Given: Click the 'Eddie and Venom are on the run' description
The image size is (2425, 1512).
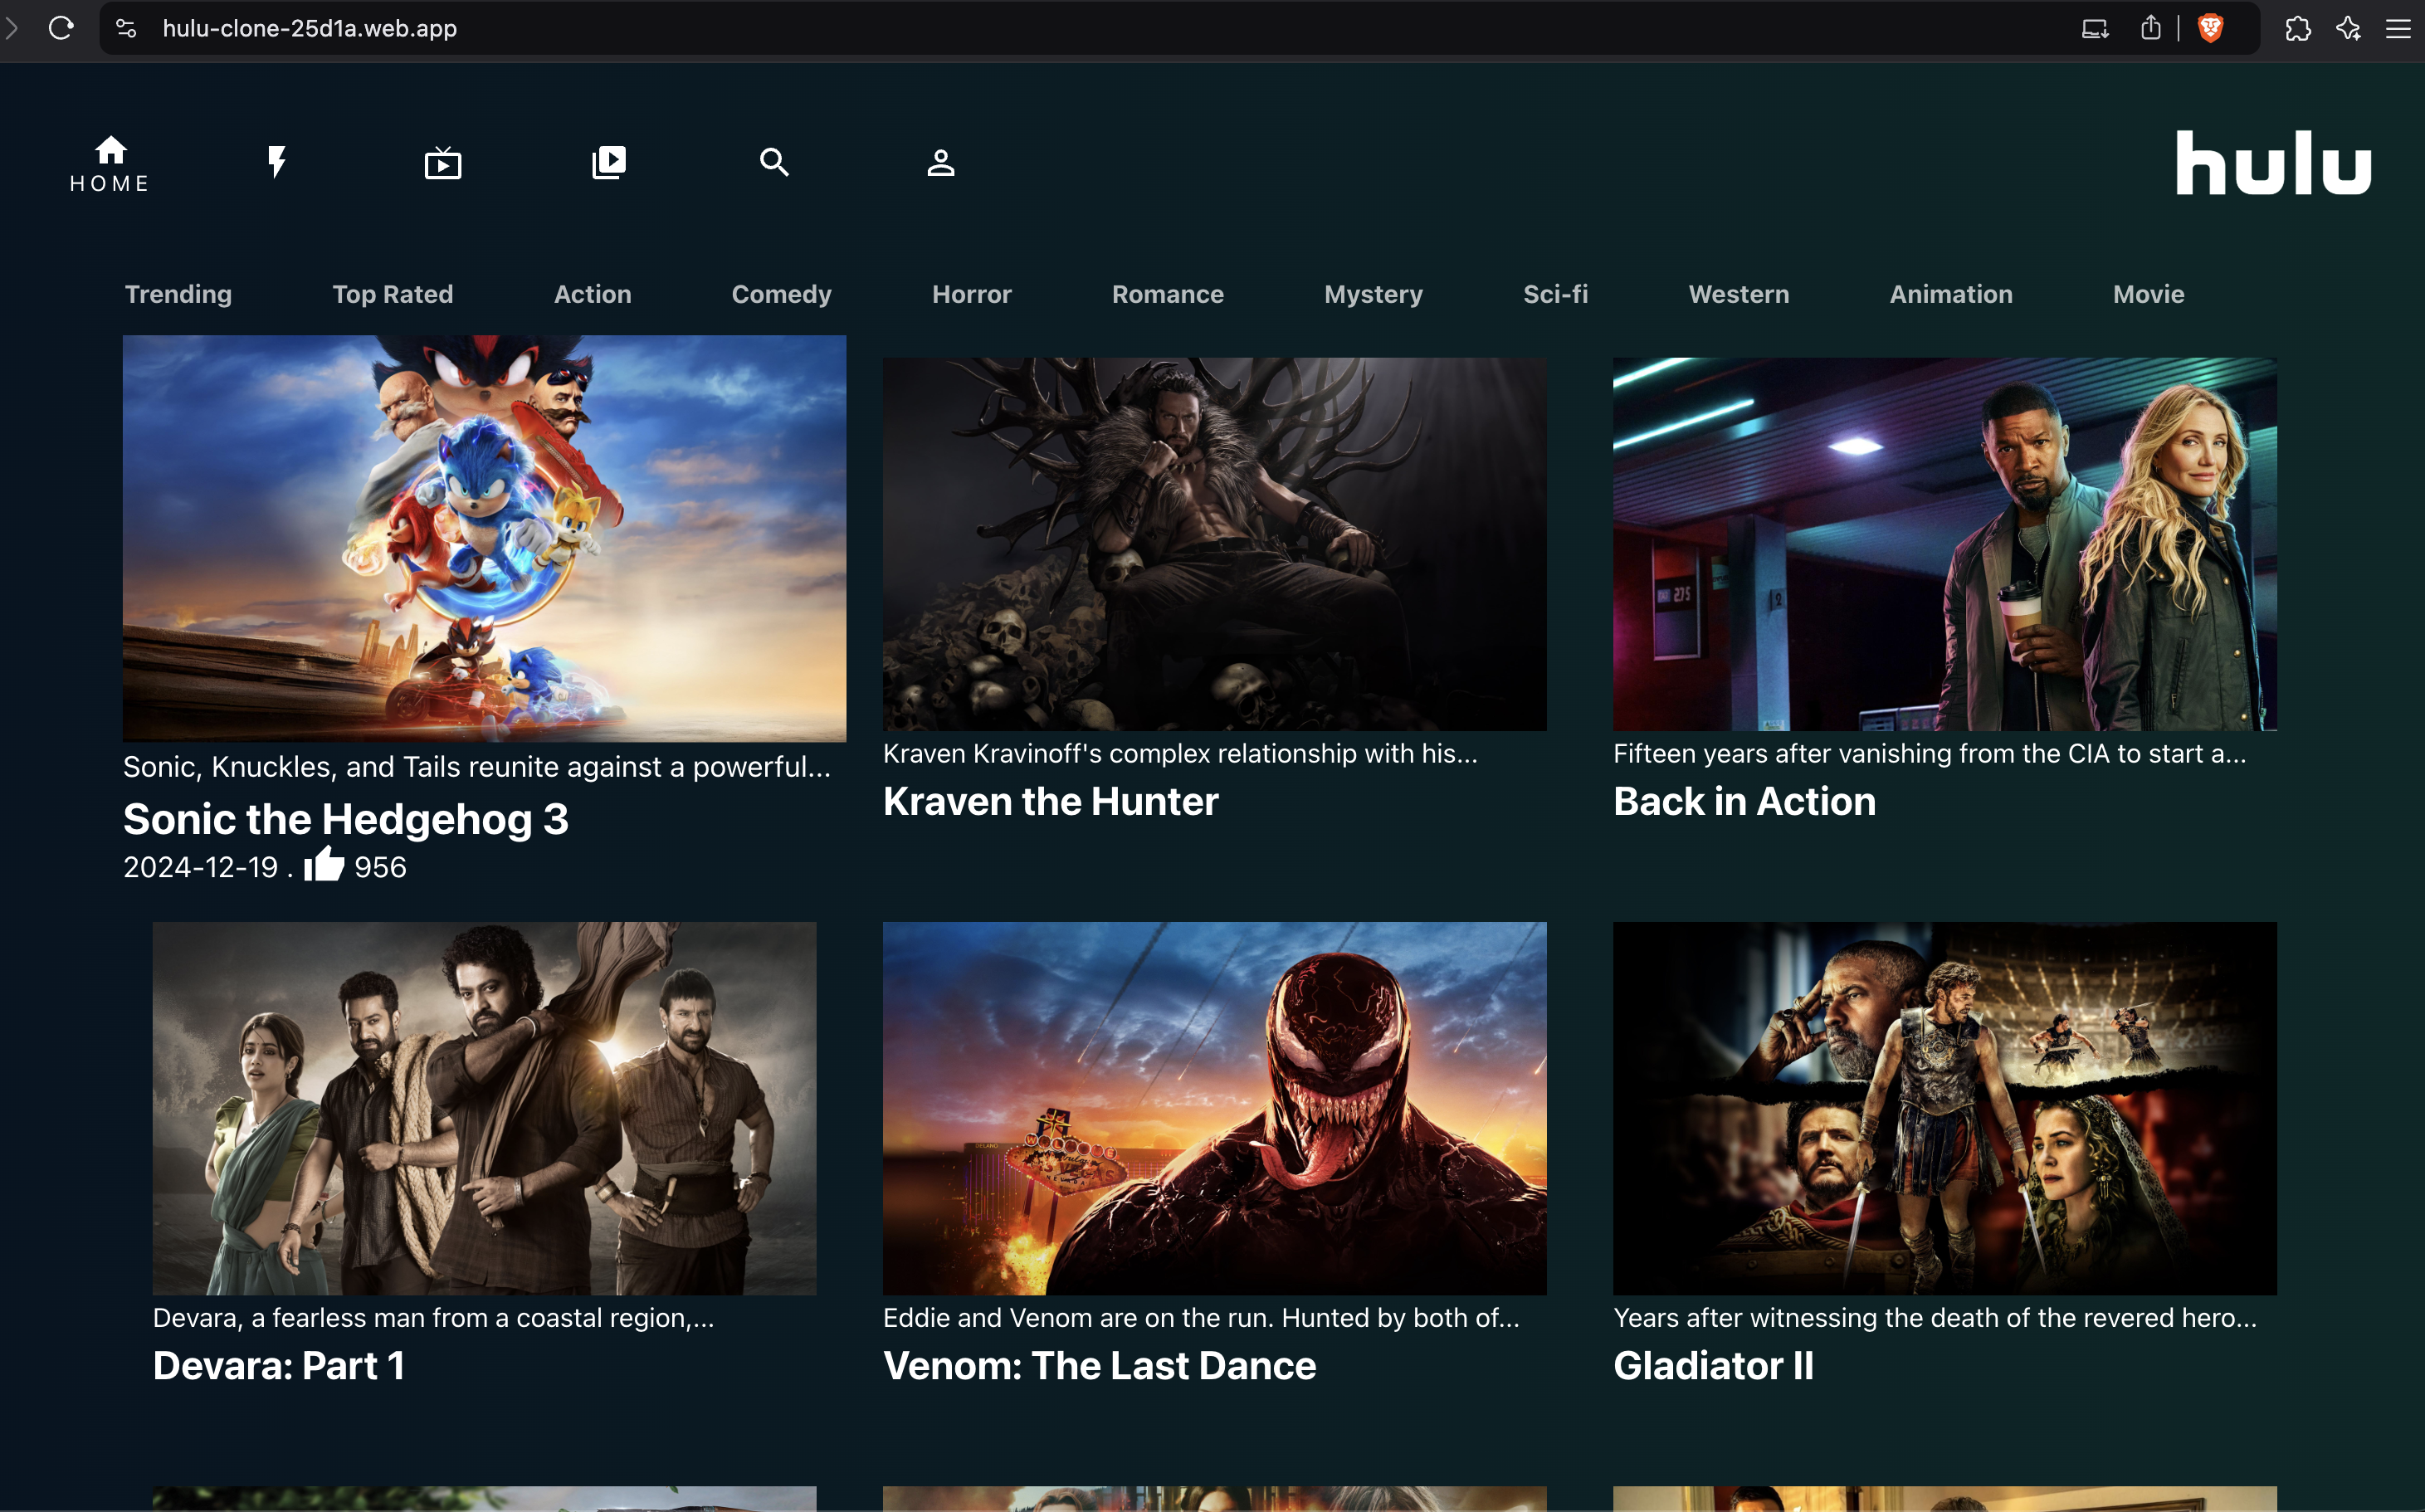Looking at the screenshot, I should pos(1201,1318).
